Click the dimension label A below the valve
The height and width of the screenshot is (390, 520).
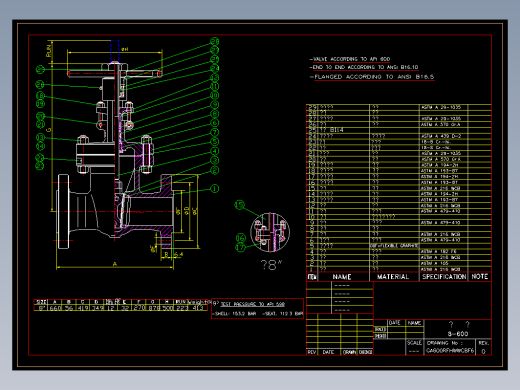pos(115,264)
